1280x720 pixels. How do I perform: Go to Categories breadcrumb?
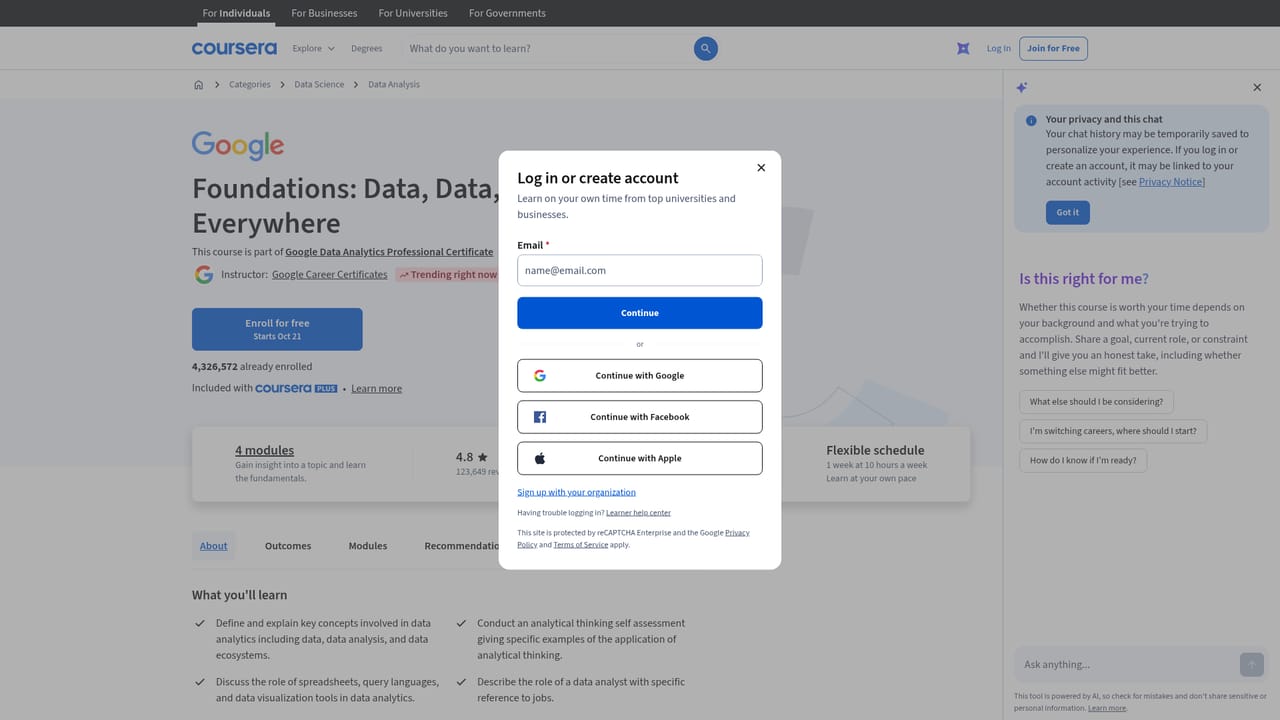(249, 85)
